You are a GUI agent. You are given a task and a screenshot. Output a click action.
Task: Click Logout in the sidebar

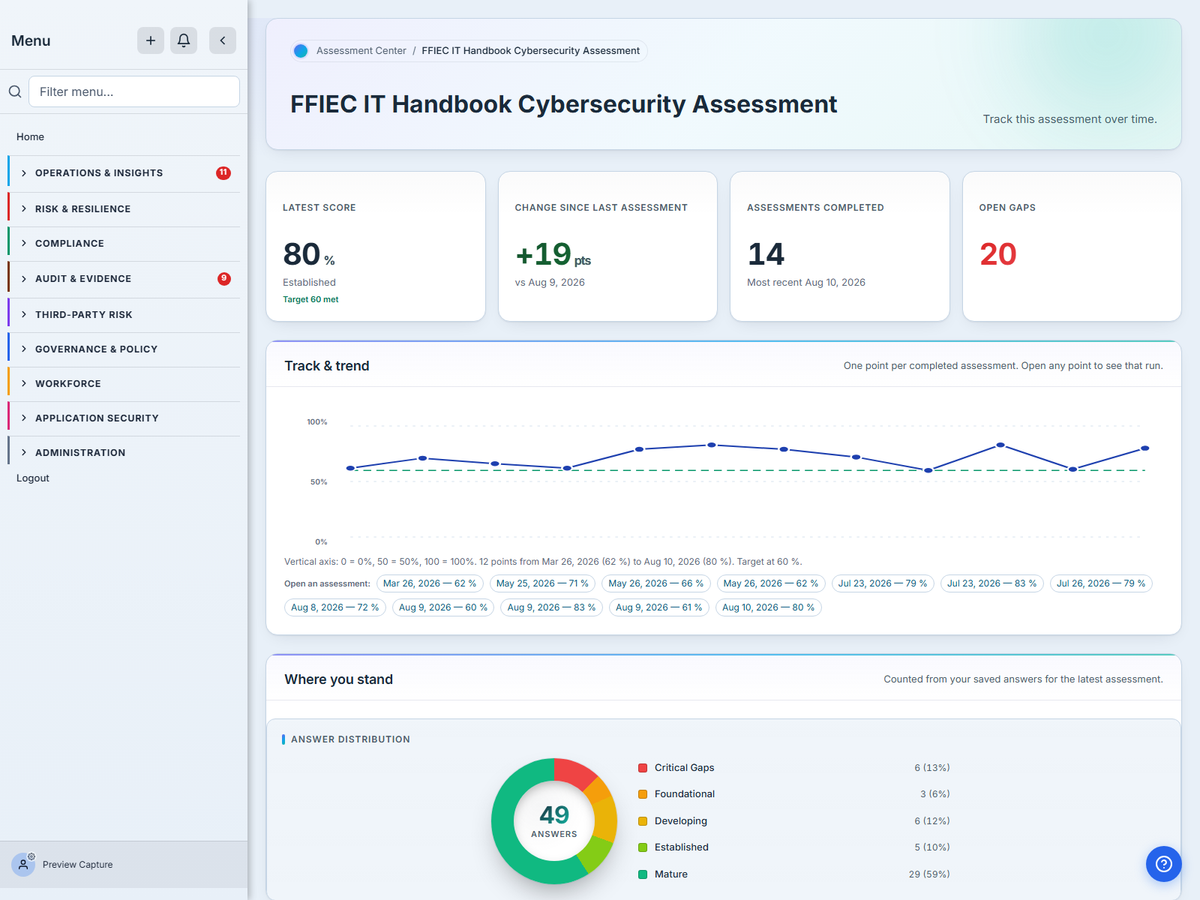click(33, 478)
